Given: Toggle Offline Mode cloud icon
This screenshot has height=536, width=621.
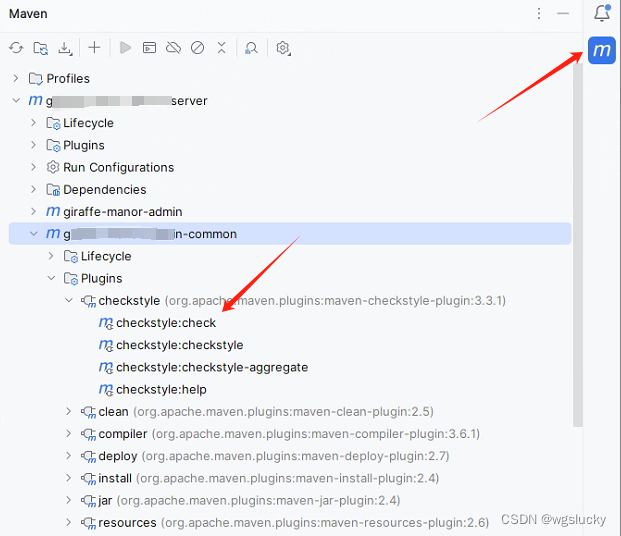Looking at the screenshot, I should tap(173, 48).
